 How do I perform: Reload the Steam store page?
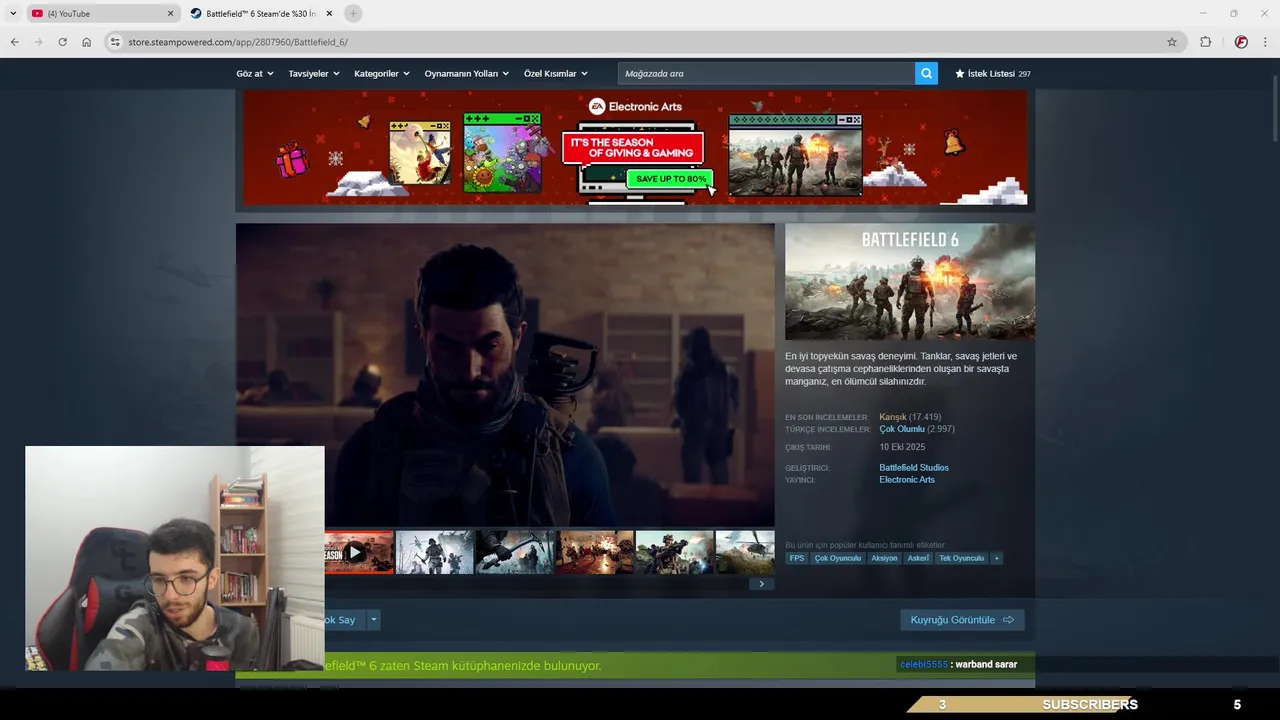[x=62, y=42]
